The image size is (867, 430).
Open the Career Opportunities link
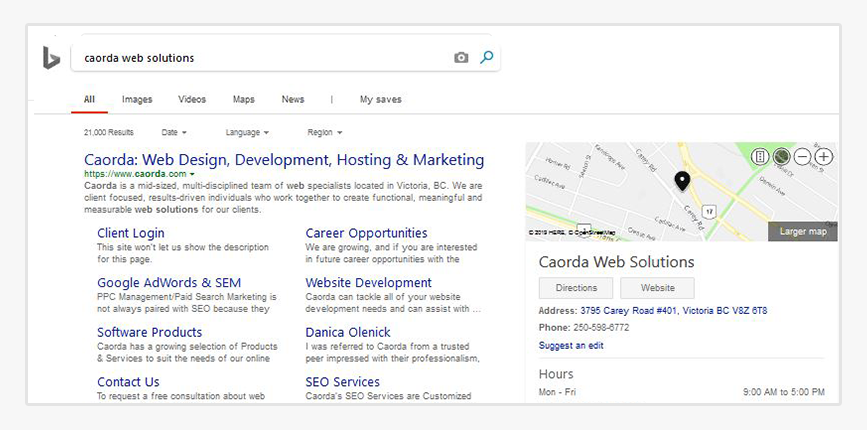(367, 233)
